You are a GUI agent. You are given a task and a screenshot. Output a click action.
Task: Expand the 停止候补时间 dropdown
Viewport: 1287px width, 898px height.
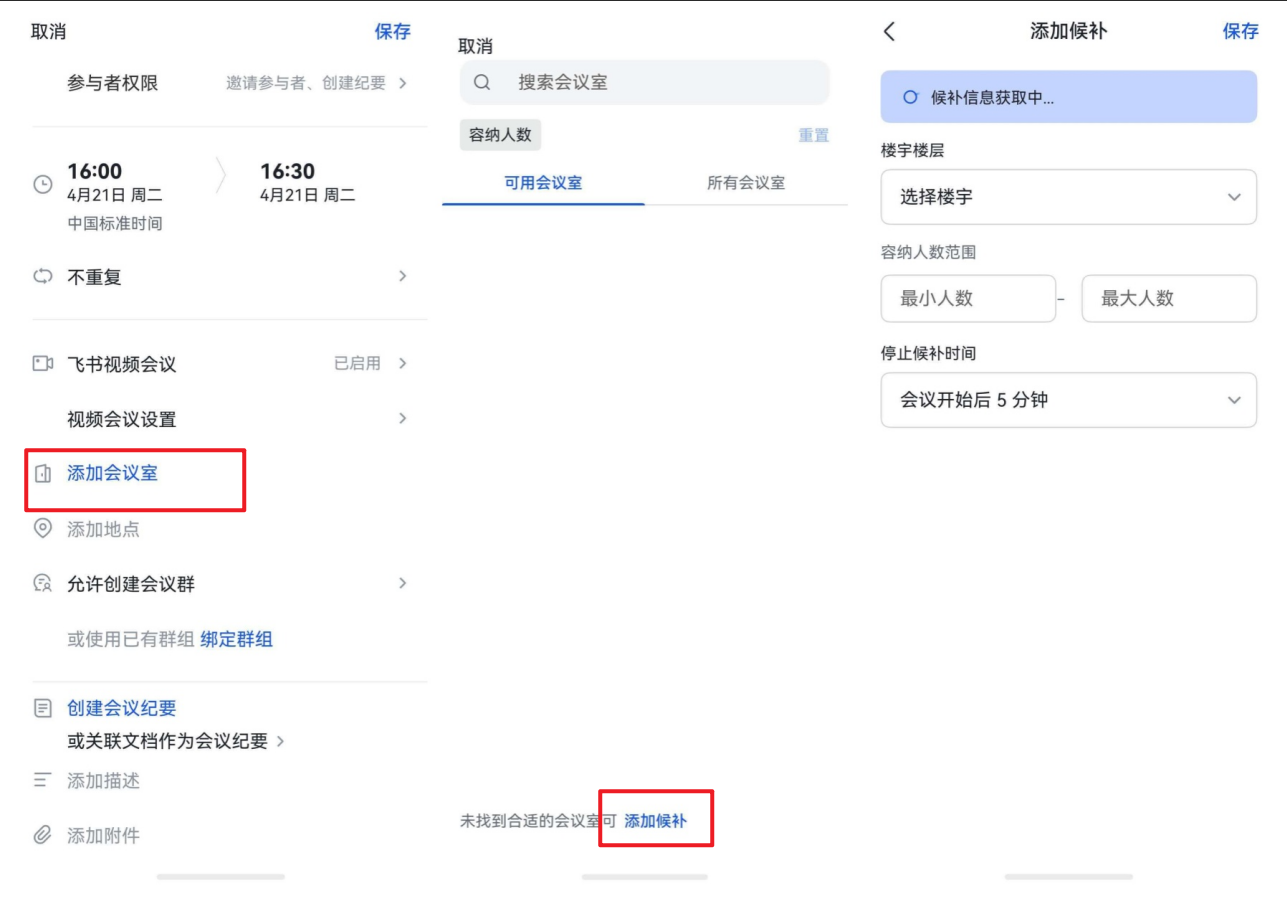coord(1068,400)
